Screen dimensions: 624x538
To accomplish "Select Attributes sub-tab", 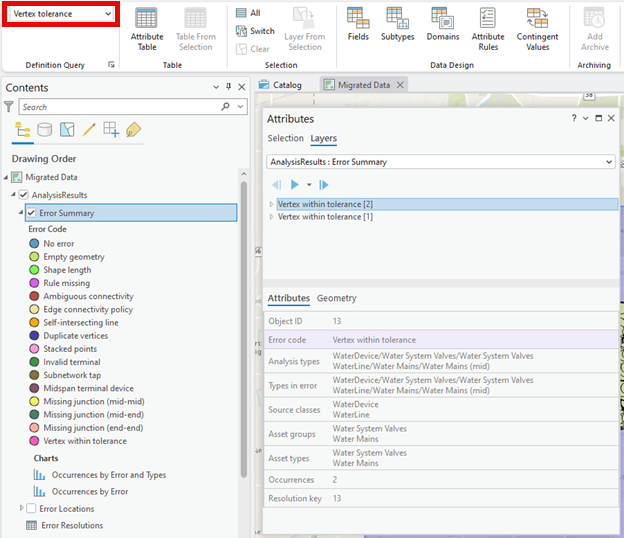I will coord(289,298).
